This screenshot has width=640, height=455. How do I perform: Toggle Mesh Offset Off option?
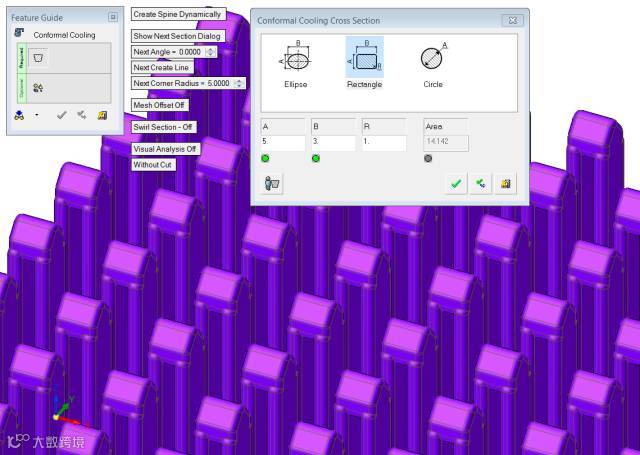coord(159,105)
